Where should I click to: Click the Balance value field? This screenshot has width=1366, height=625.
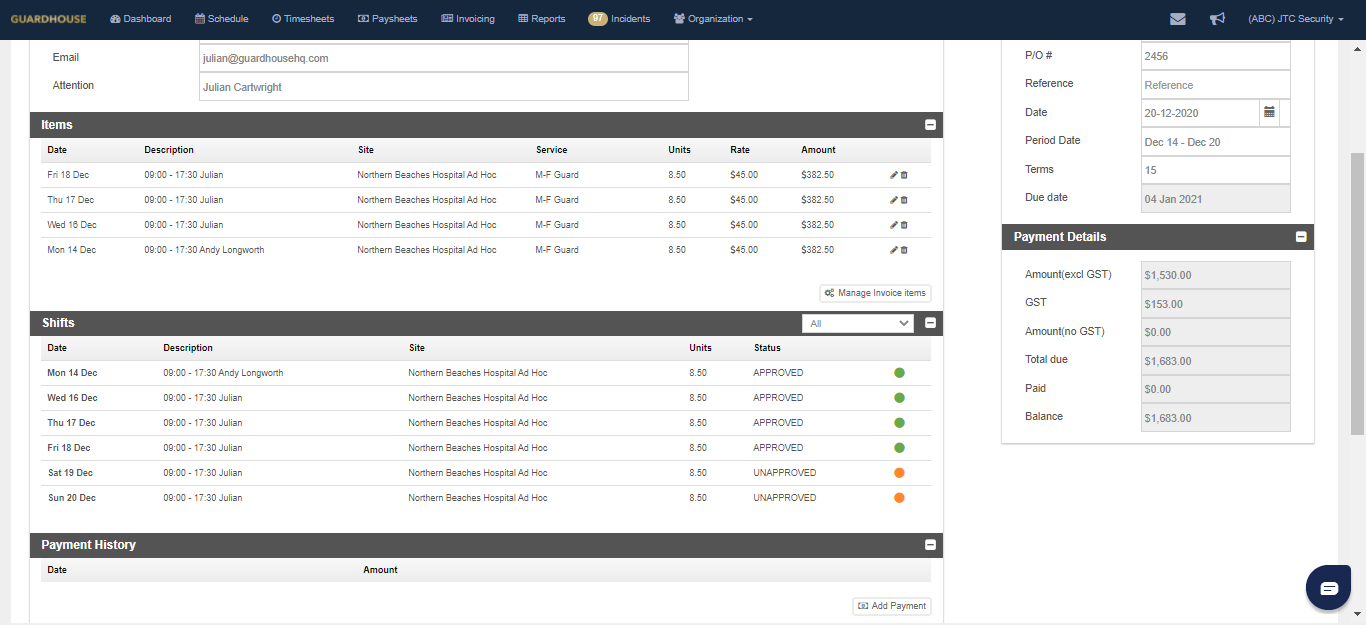1216,417
